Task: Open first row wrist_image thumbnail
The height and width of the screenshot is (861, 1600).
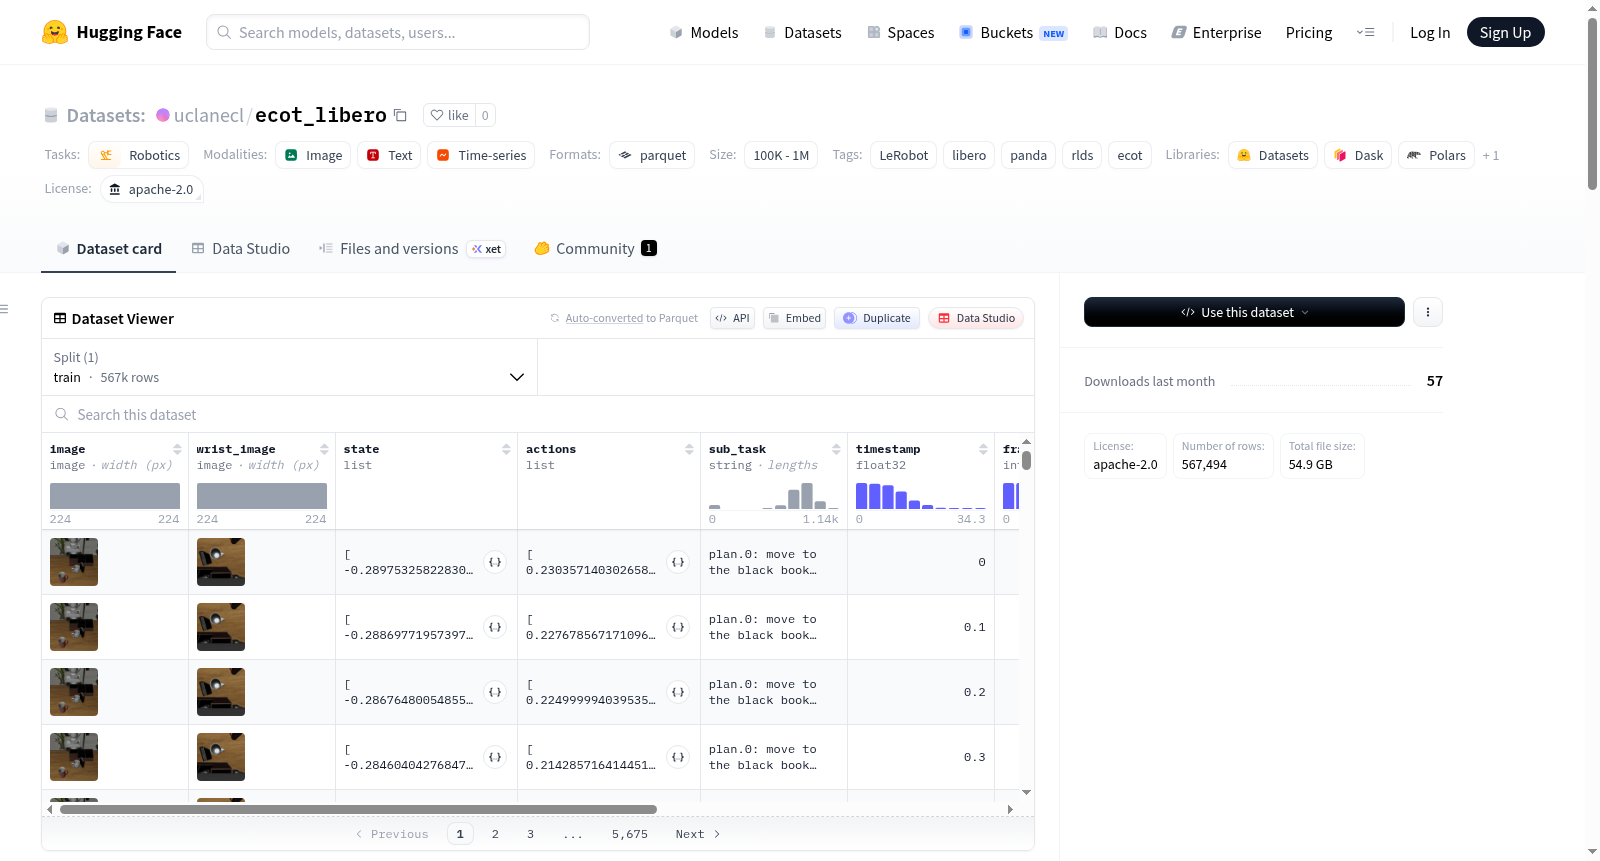Action: (221, 562)
